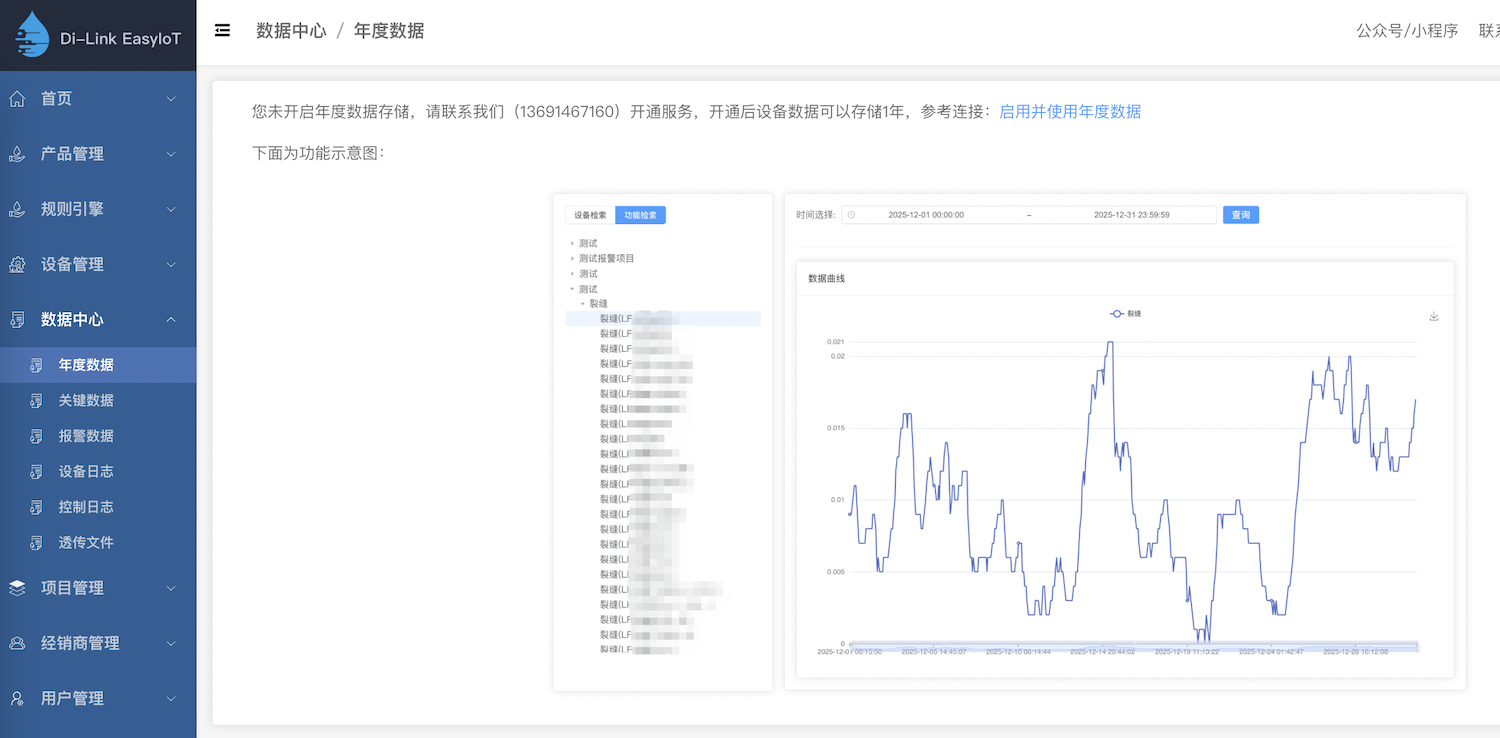
Task: Open the 关键数据 submenu item
Action: tap(86, 400)
